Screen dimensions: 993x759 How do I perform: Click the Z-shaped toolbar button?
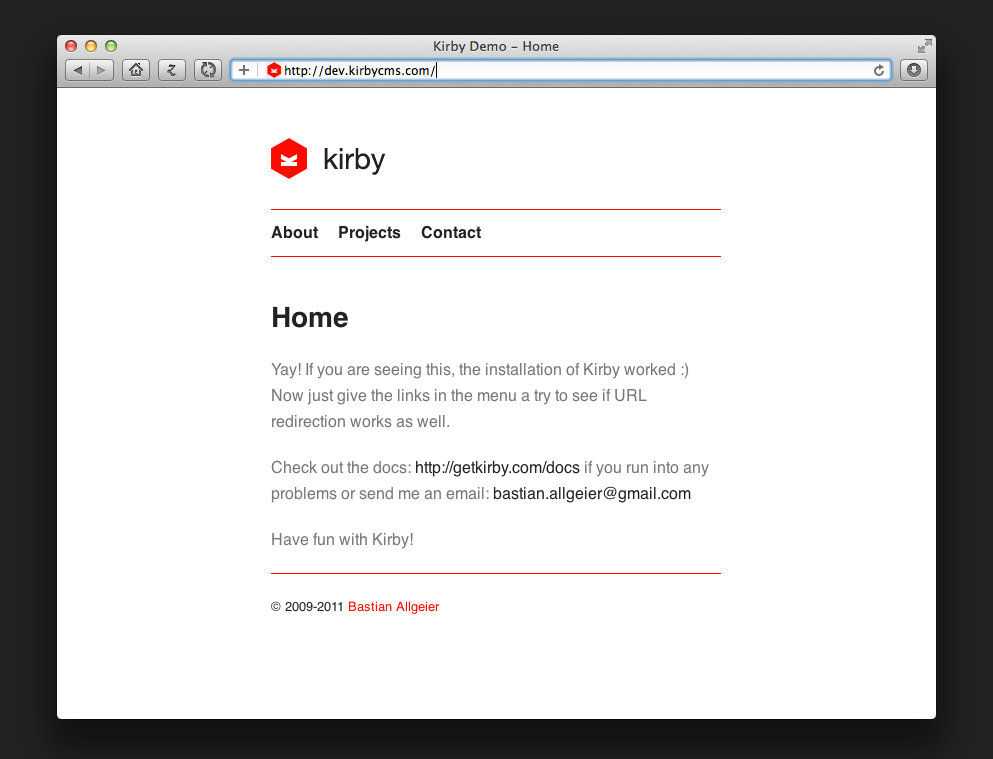click(172, 70)
